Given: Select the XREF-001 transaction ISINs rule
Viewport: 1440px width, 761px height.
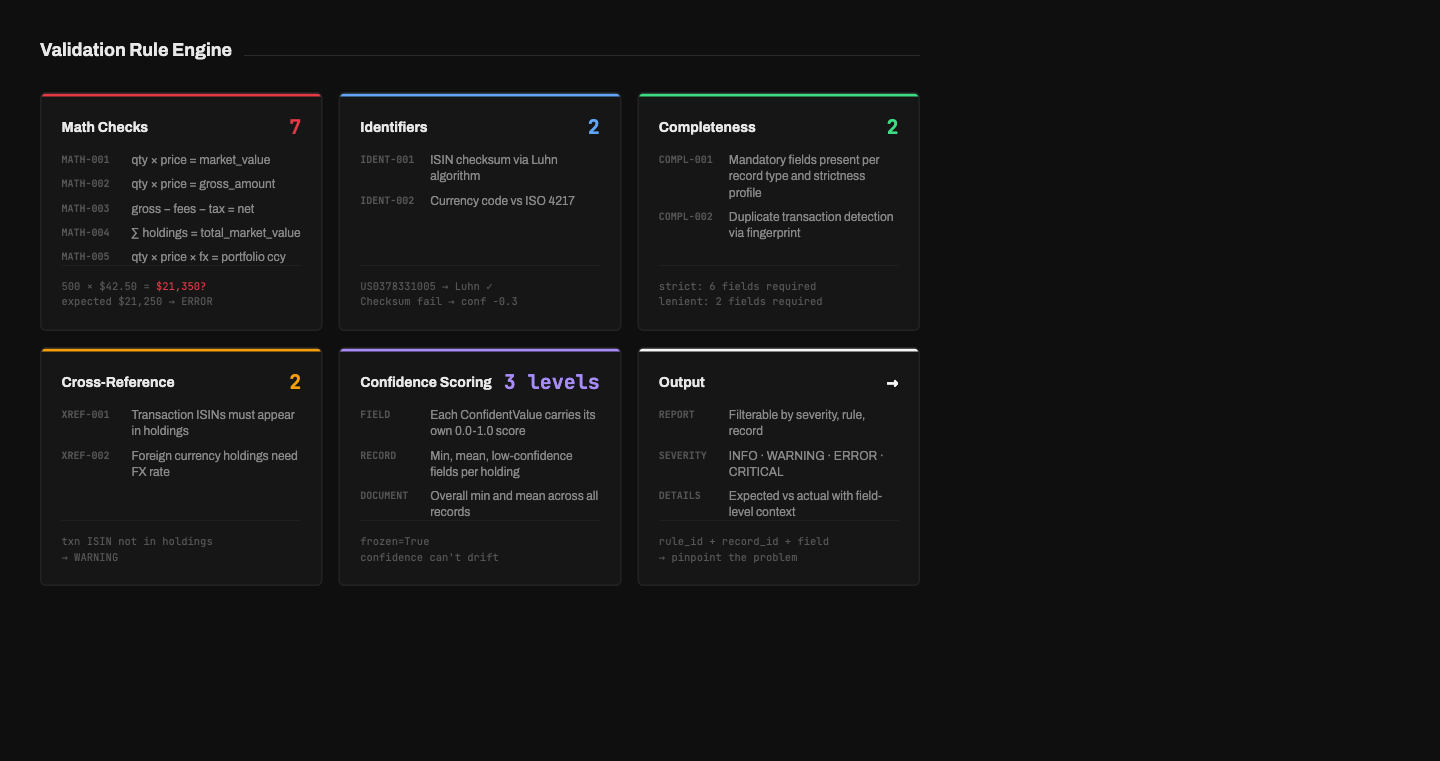Looking at the screenshot, I should pos(85,414).
